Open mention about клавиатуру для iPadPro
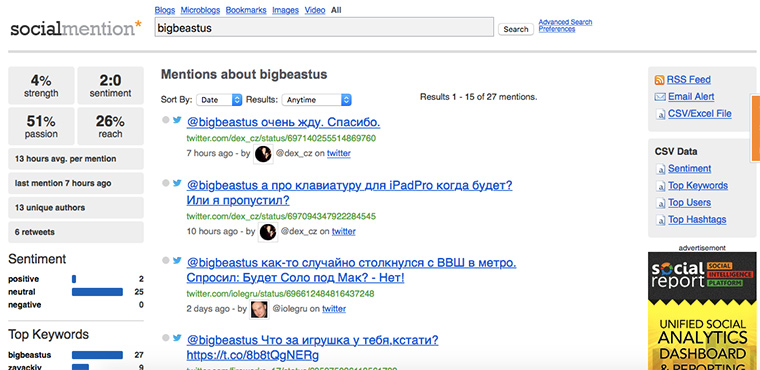This screenshot has width=760, height=370. pyautogui.click(x=349, y=193)
